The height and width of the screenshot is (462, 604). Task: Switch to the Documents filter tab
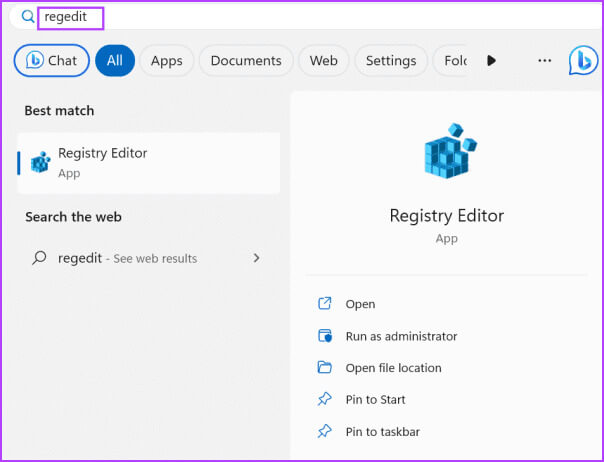point(246,60)
